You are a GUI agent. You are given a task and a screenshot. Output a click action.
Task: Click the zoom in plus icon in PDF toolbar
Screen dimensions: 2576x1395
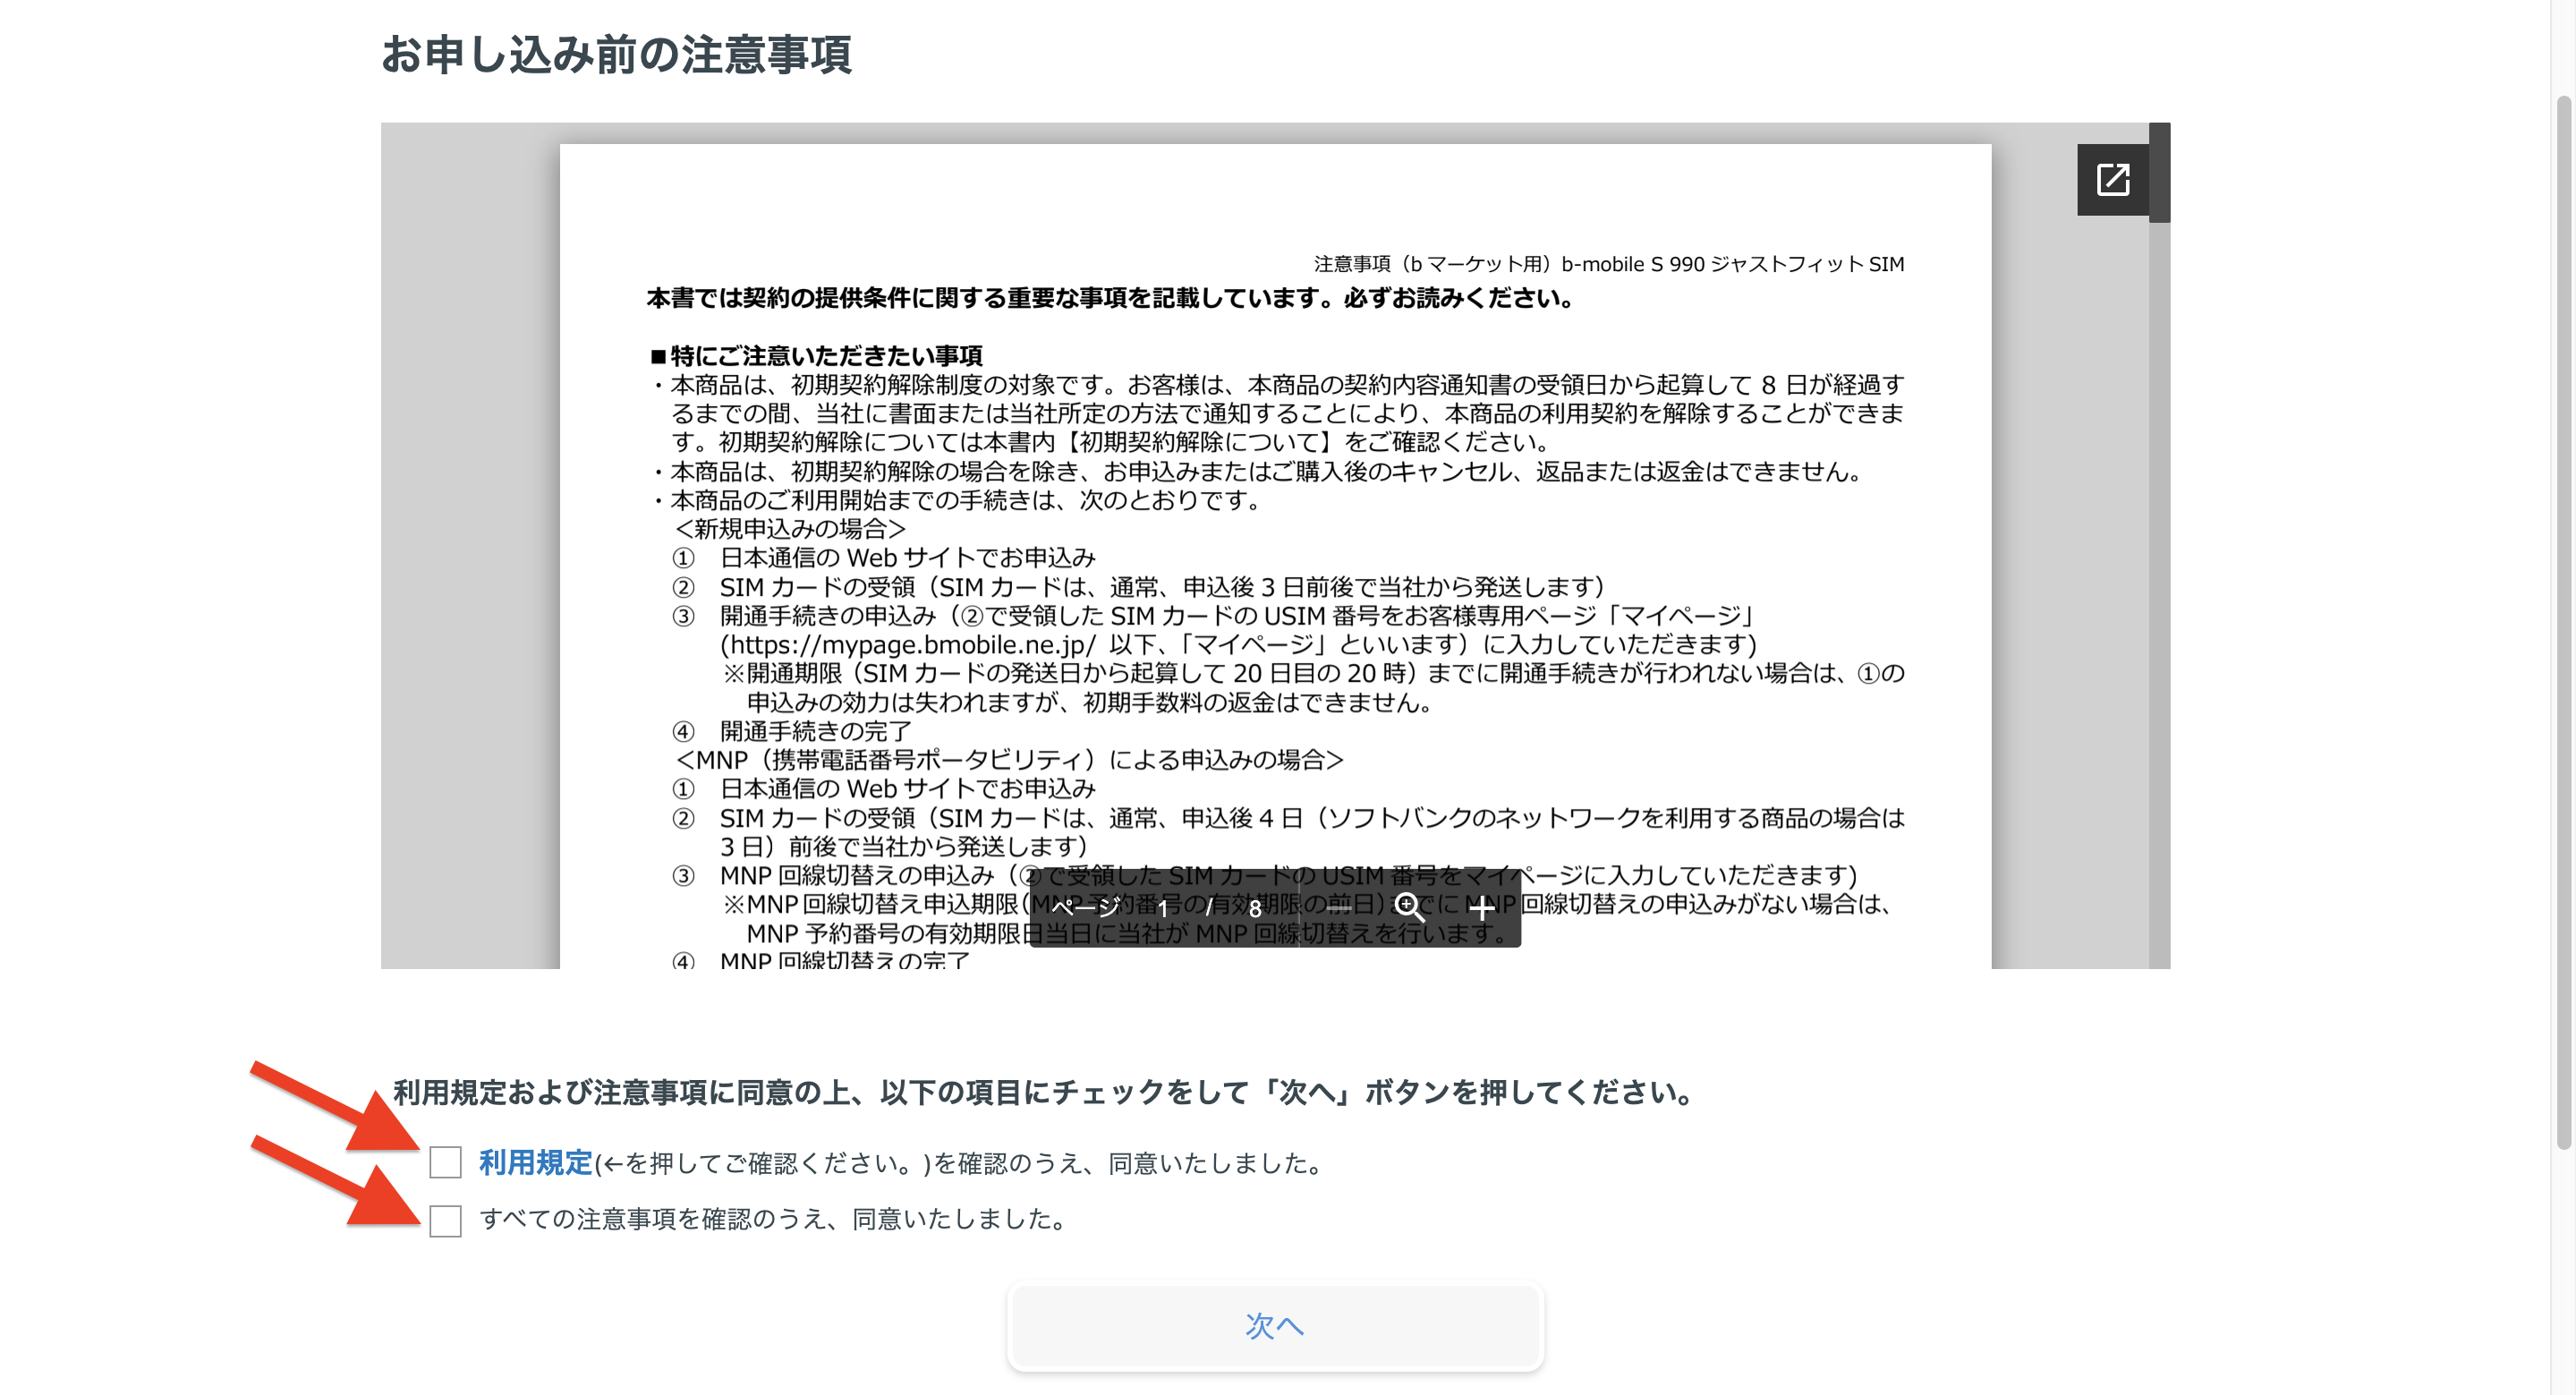tap(1482, 908)
